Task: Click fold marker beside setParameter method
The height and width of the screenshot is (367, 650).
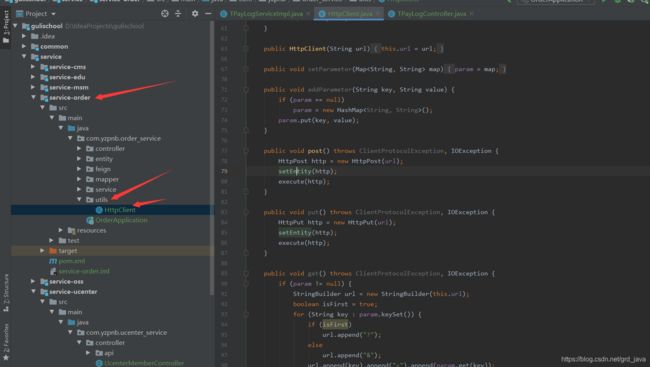Action: point(246,69)
